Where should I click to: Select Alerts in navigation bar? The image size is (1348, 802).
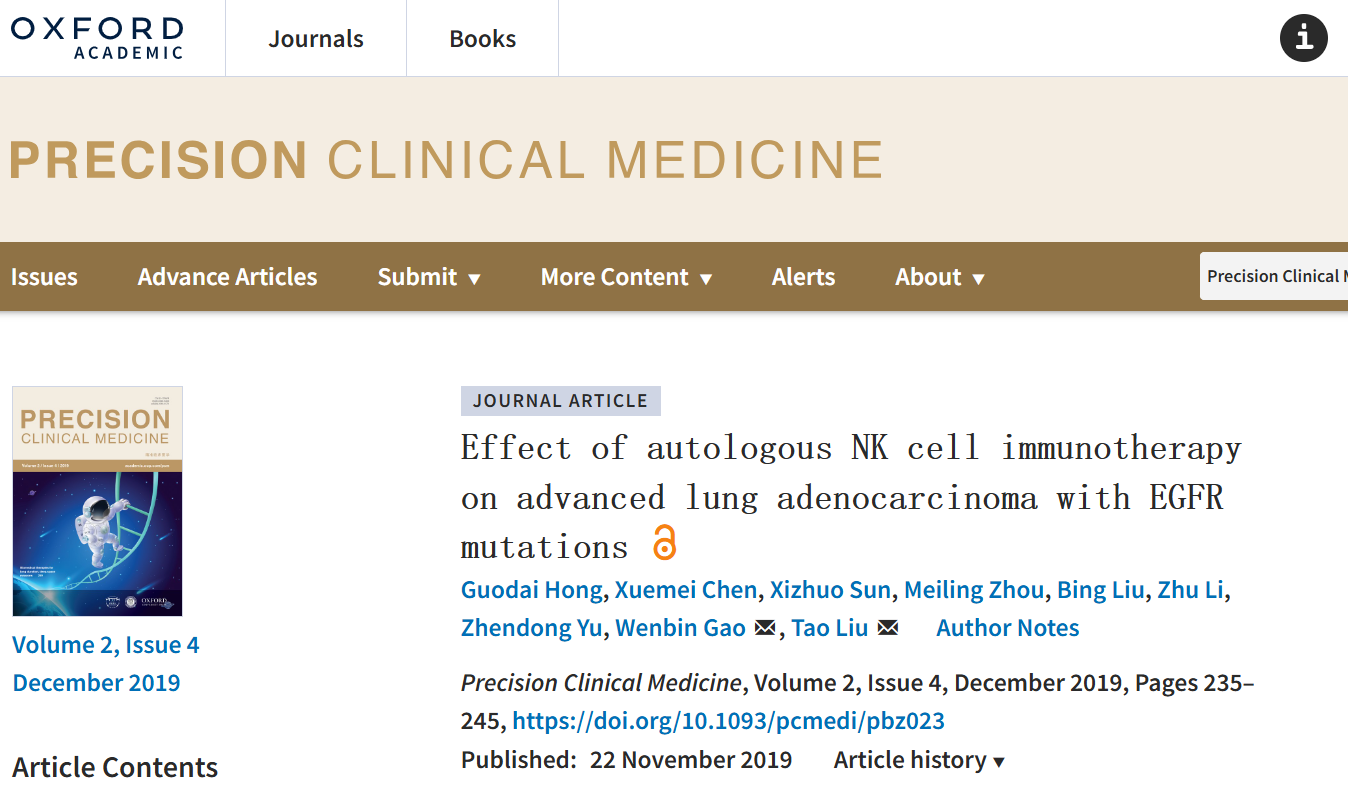803,277
